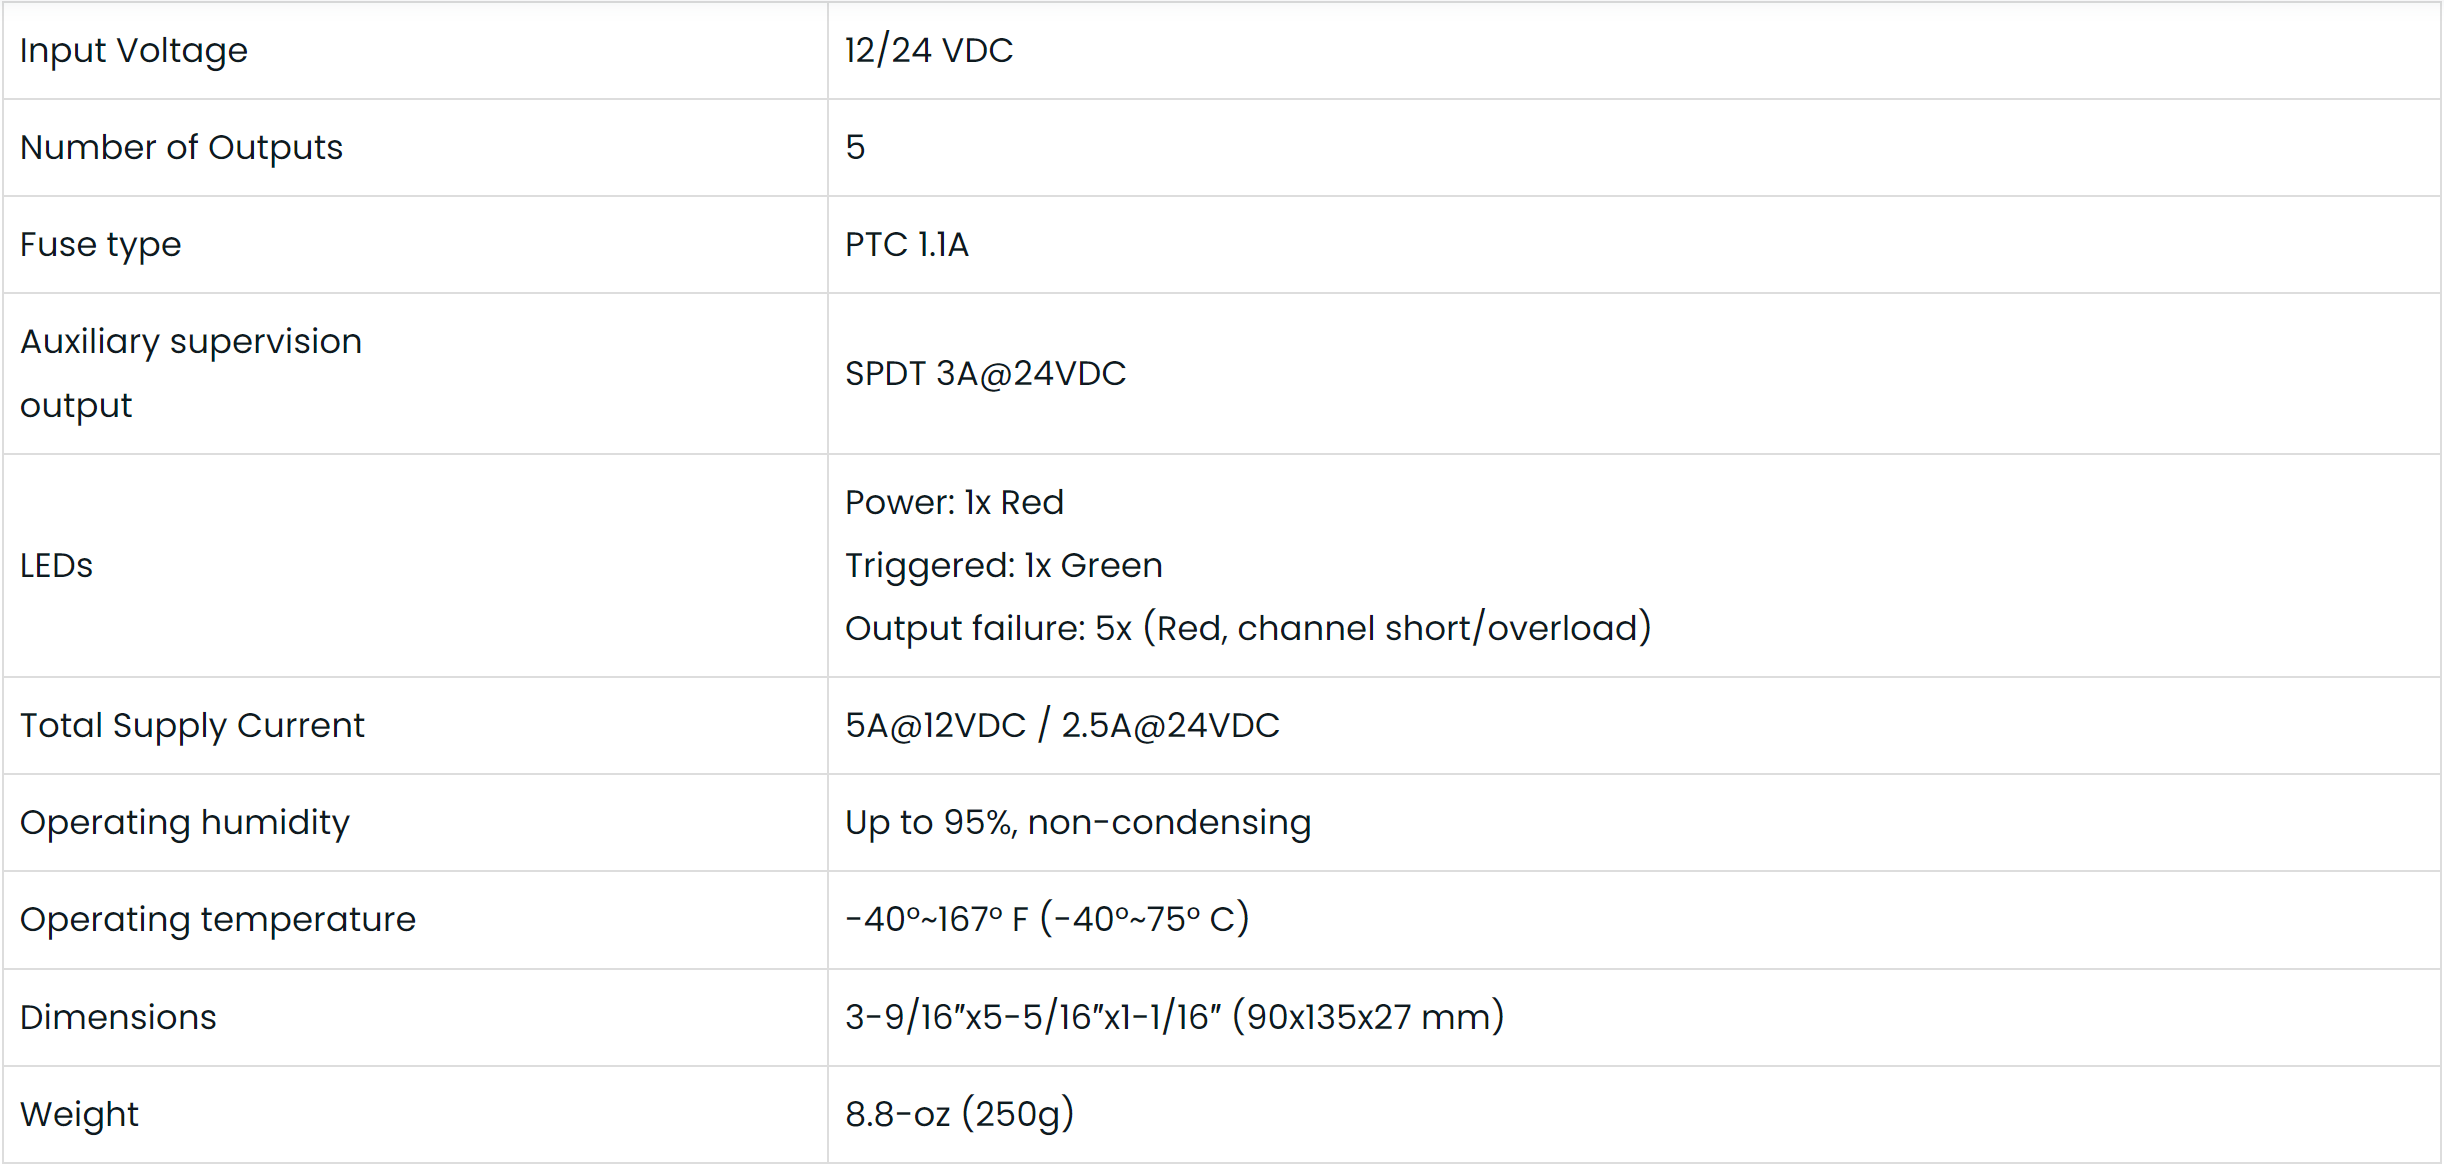Click the "Total Supply Current" label
This screenshot has height=1166, width=2444.
tap(192, 725)
